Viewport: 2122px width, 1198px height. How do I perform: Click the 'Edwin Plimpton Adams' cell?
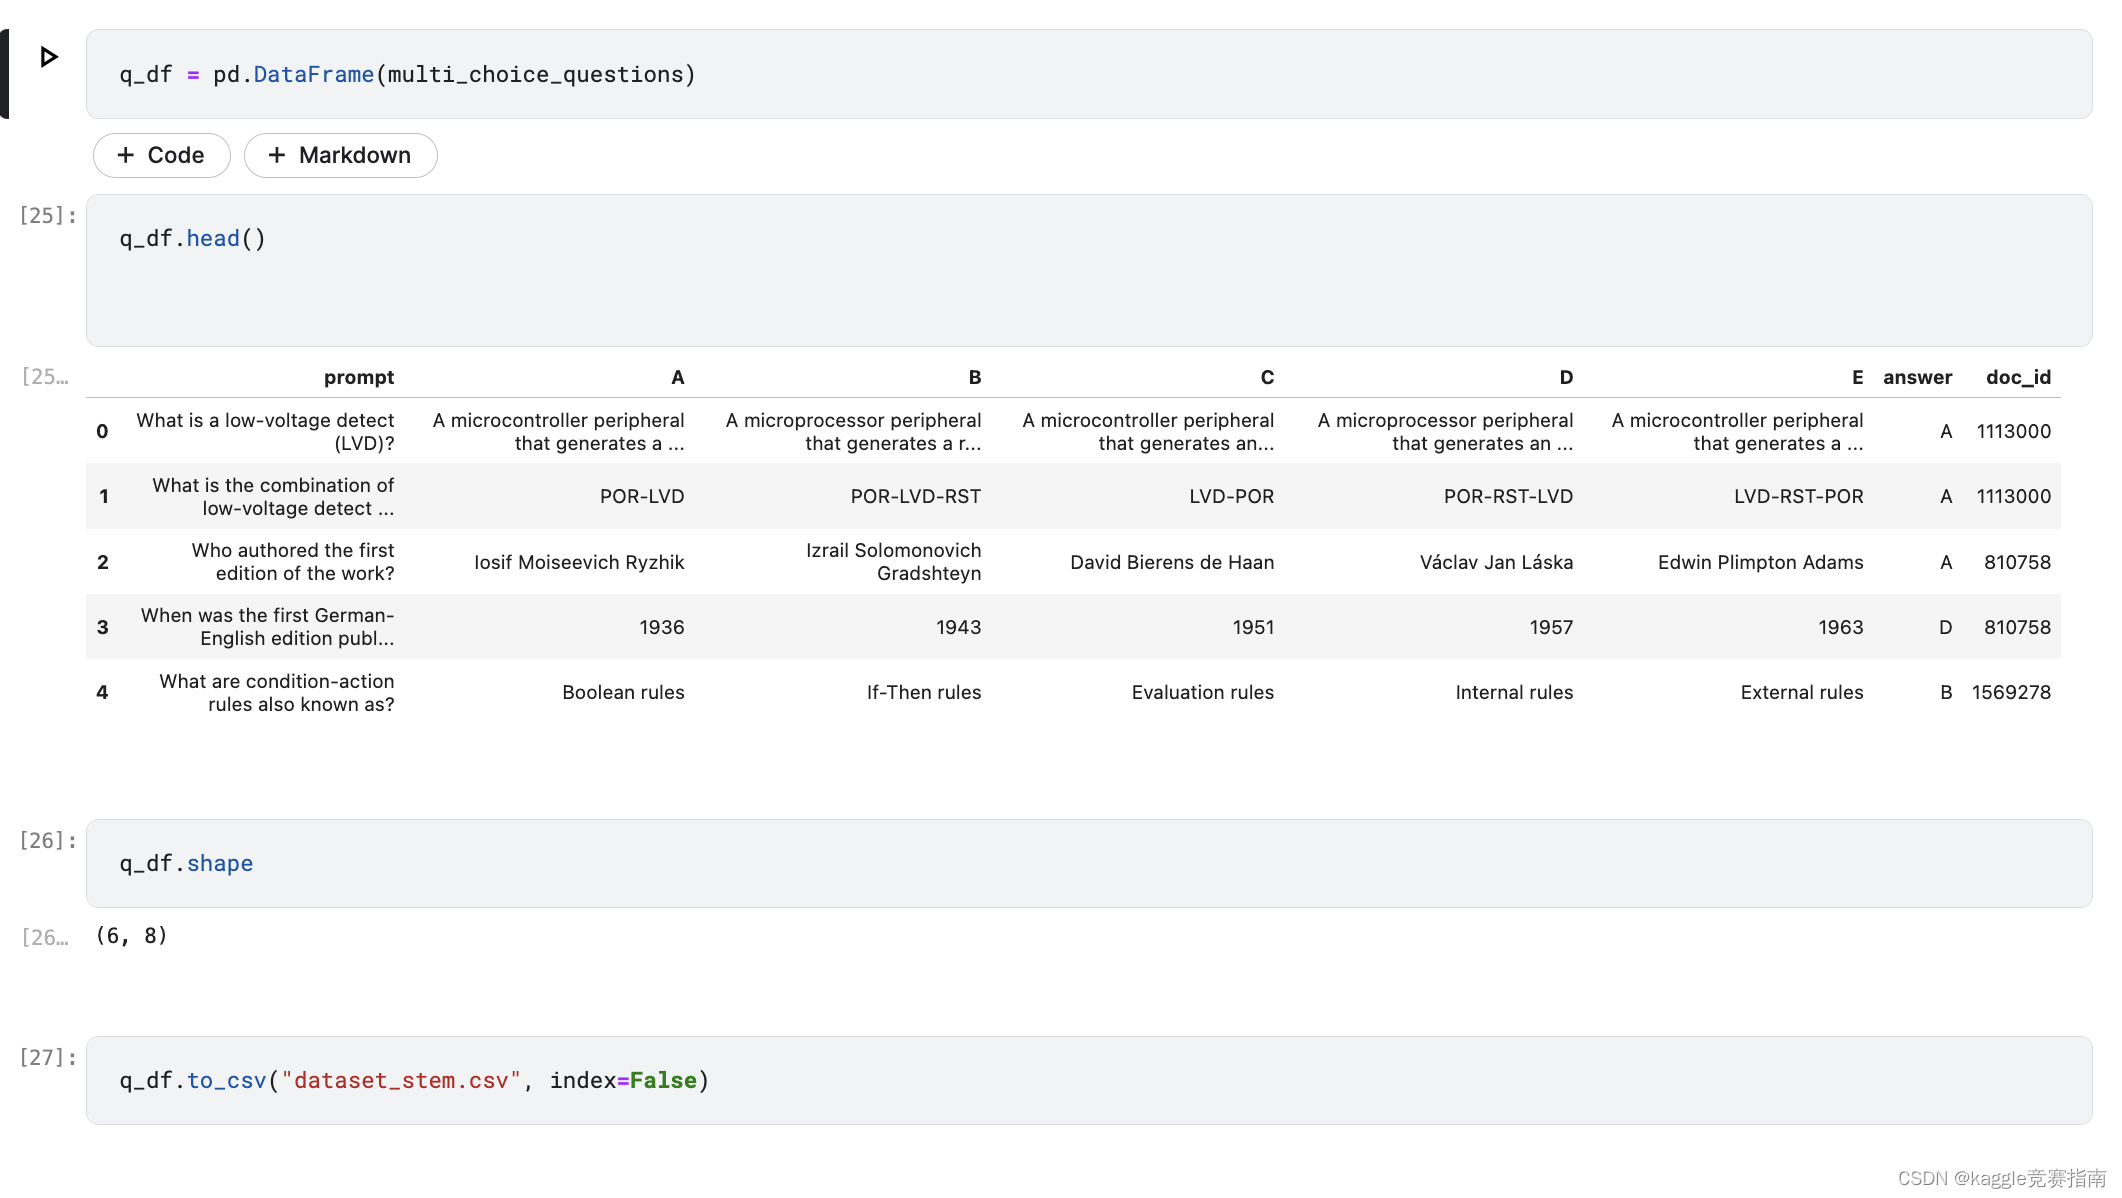click(1760, 562)
